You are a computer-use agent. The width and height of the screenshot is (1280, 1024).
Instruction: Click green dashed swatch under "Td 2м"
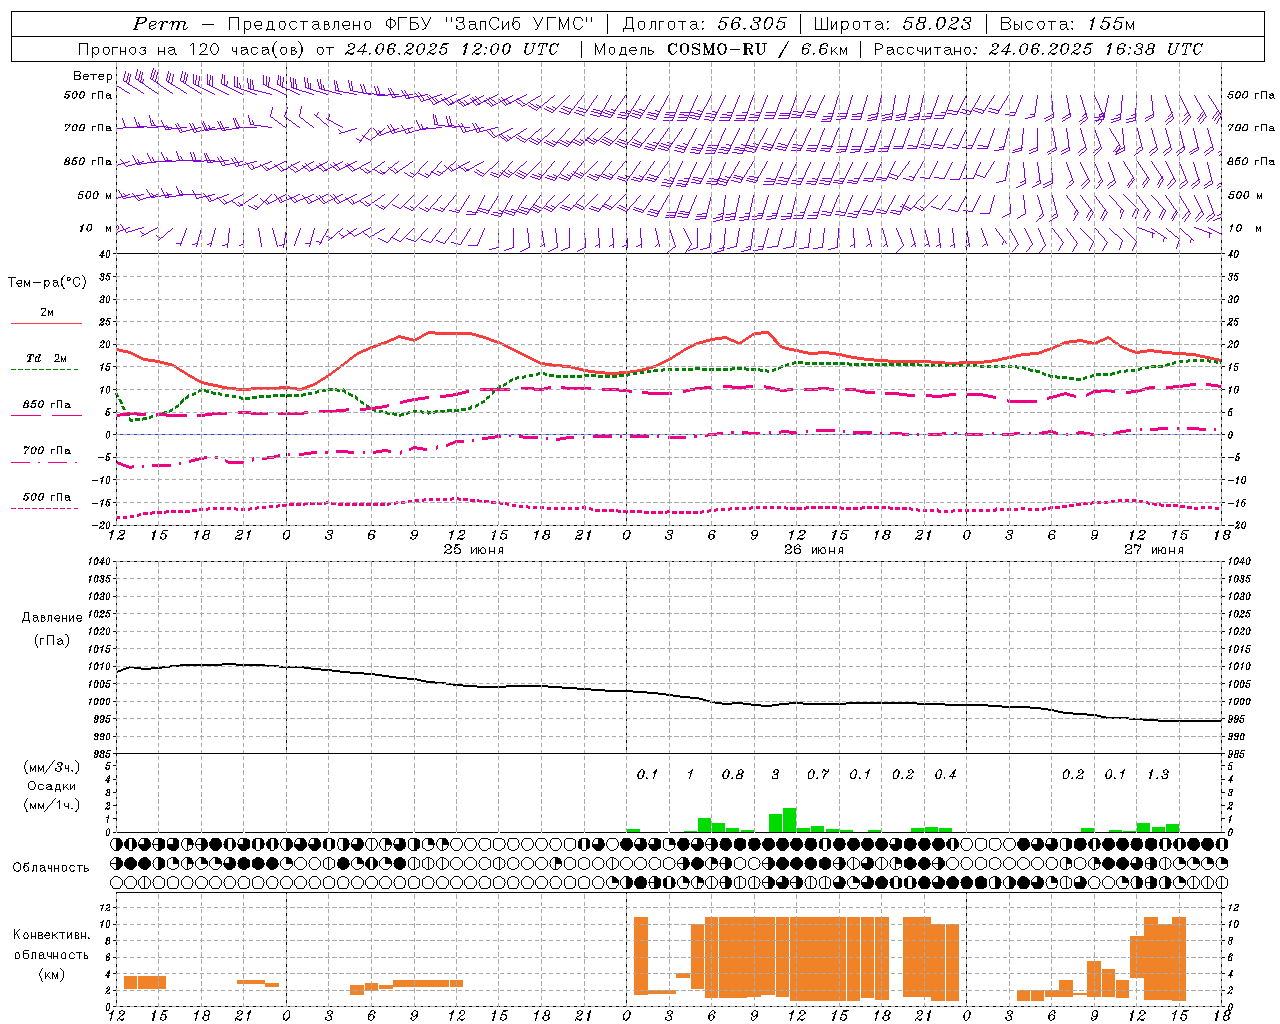pyautogui.click(x=46, y=369)
